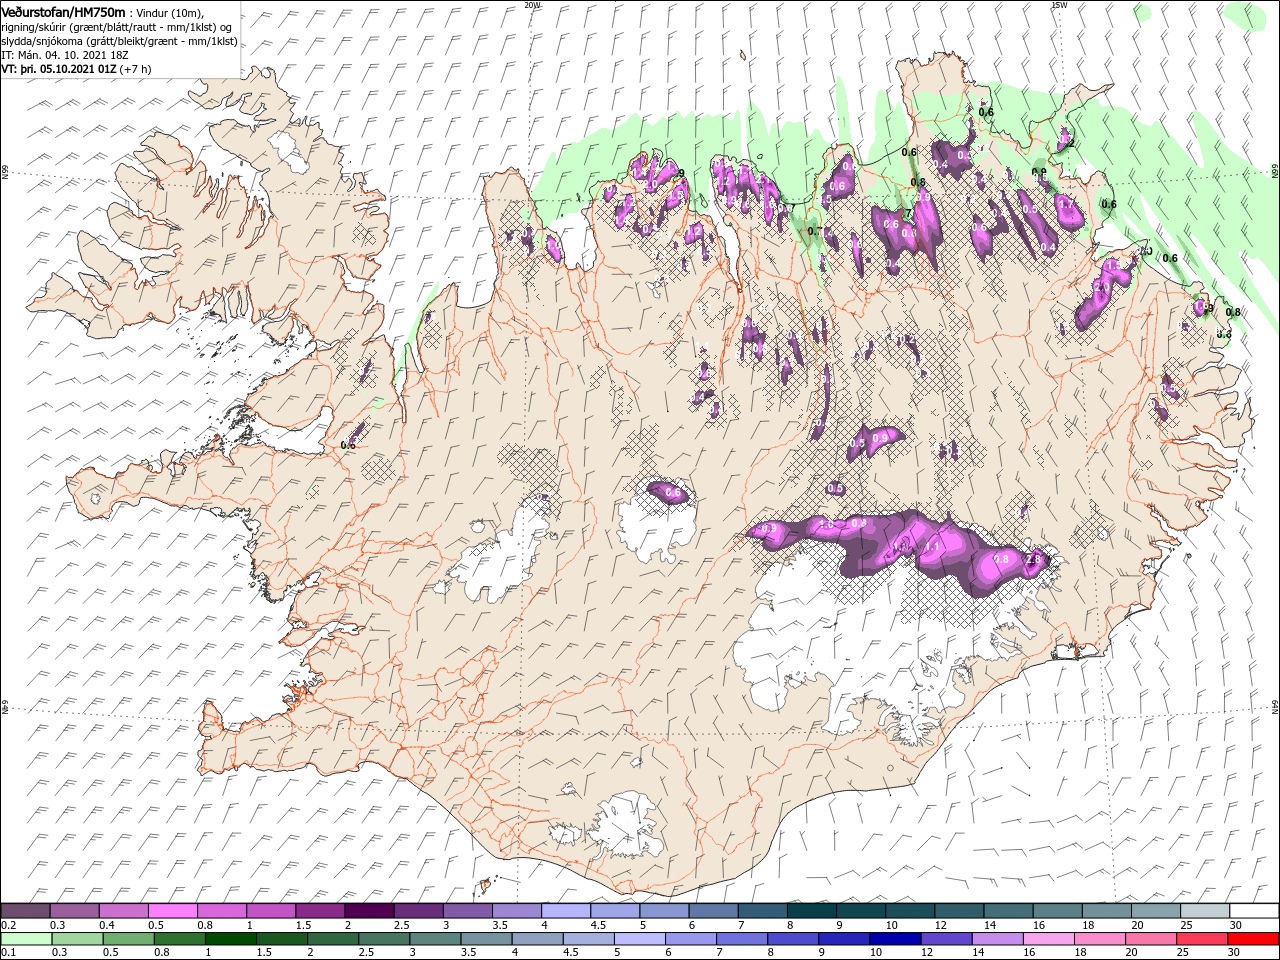Pick the 14 light violet rain scale swatch
This screenshot has height=960, width=1280.
pyautogui.click(x=998, y=939)
